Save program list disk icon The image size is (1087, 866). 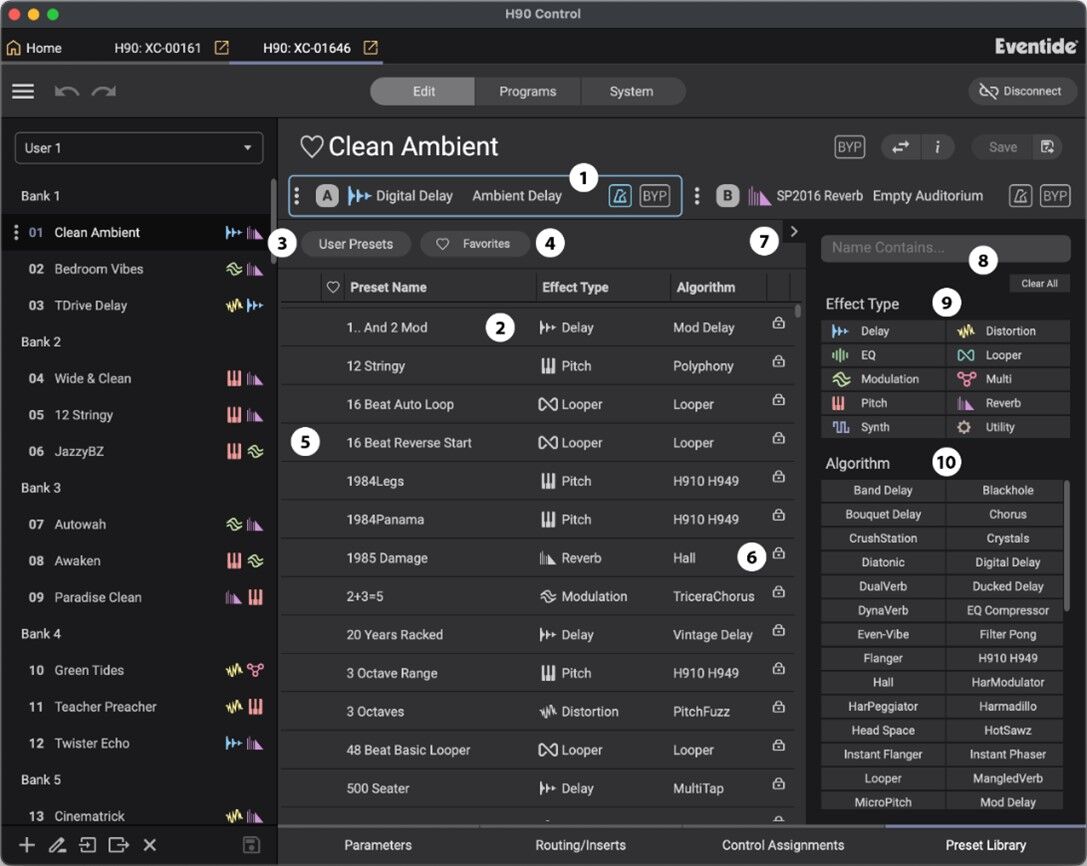[251, 845]
